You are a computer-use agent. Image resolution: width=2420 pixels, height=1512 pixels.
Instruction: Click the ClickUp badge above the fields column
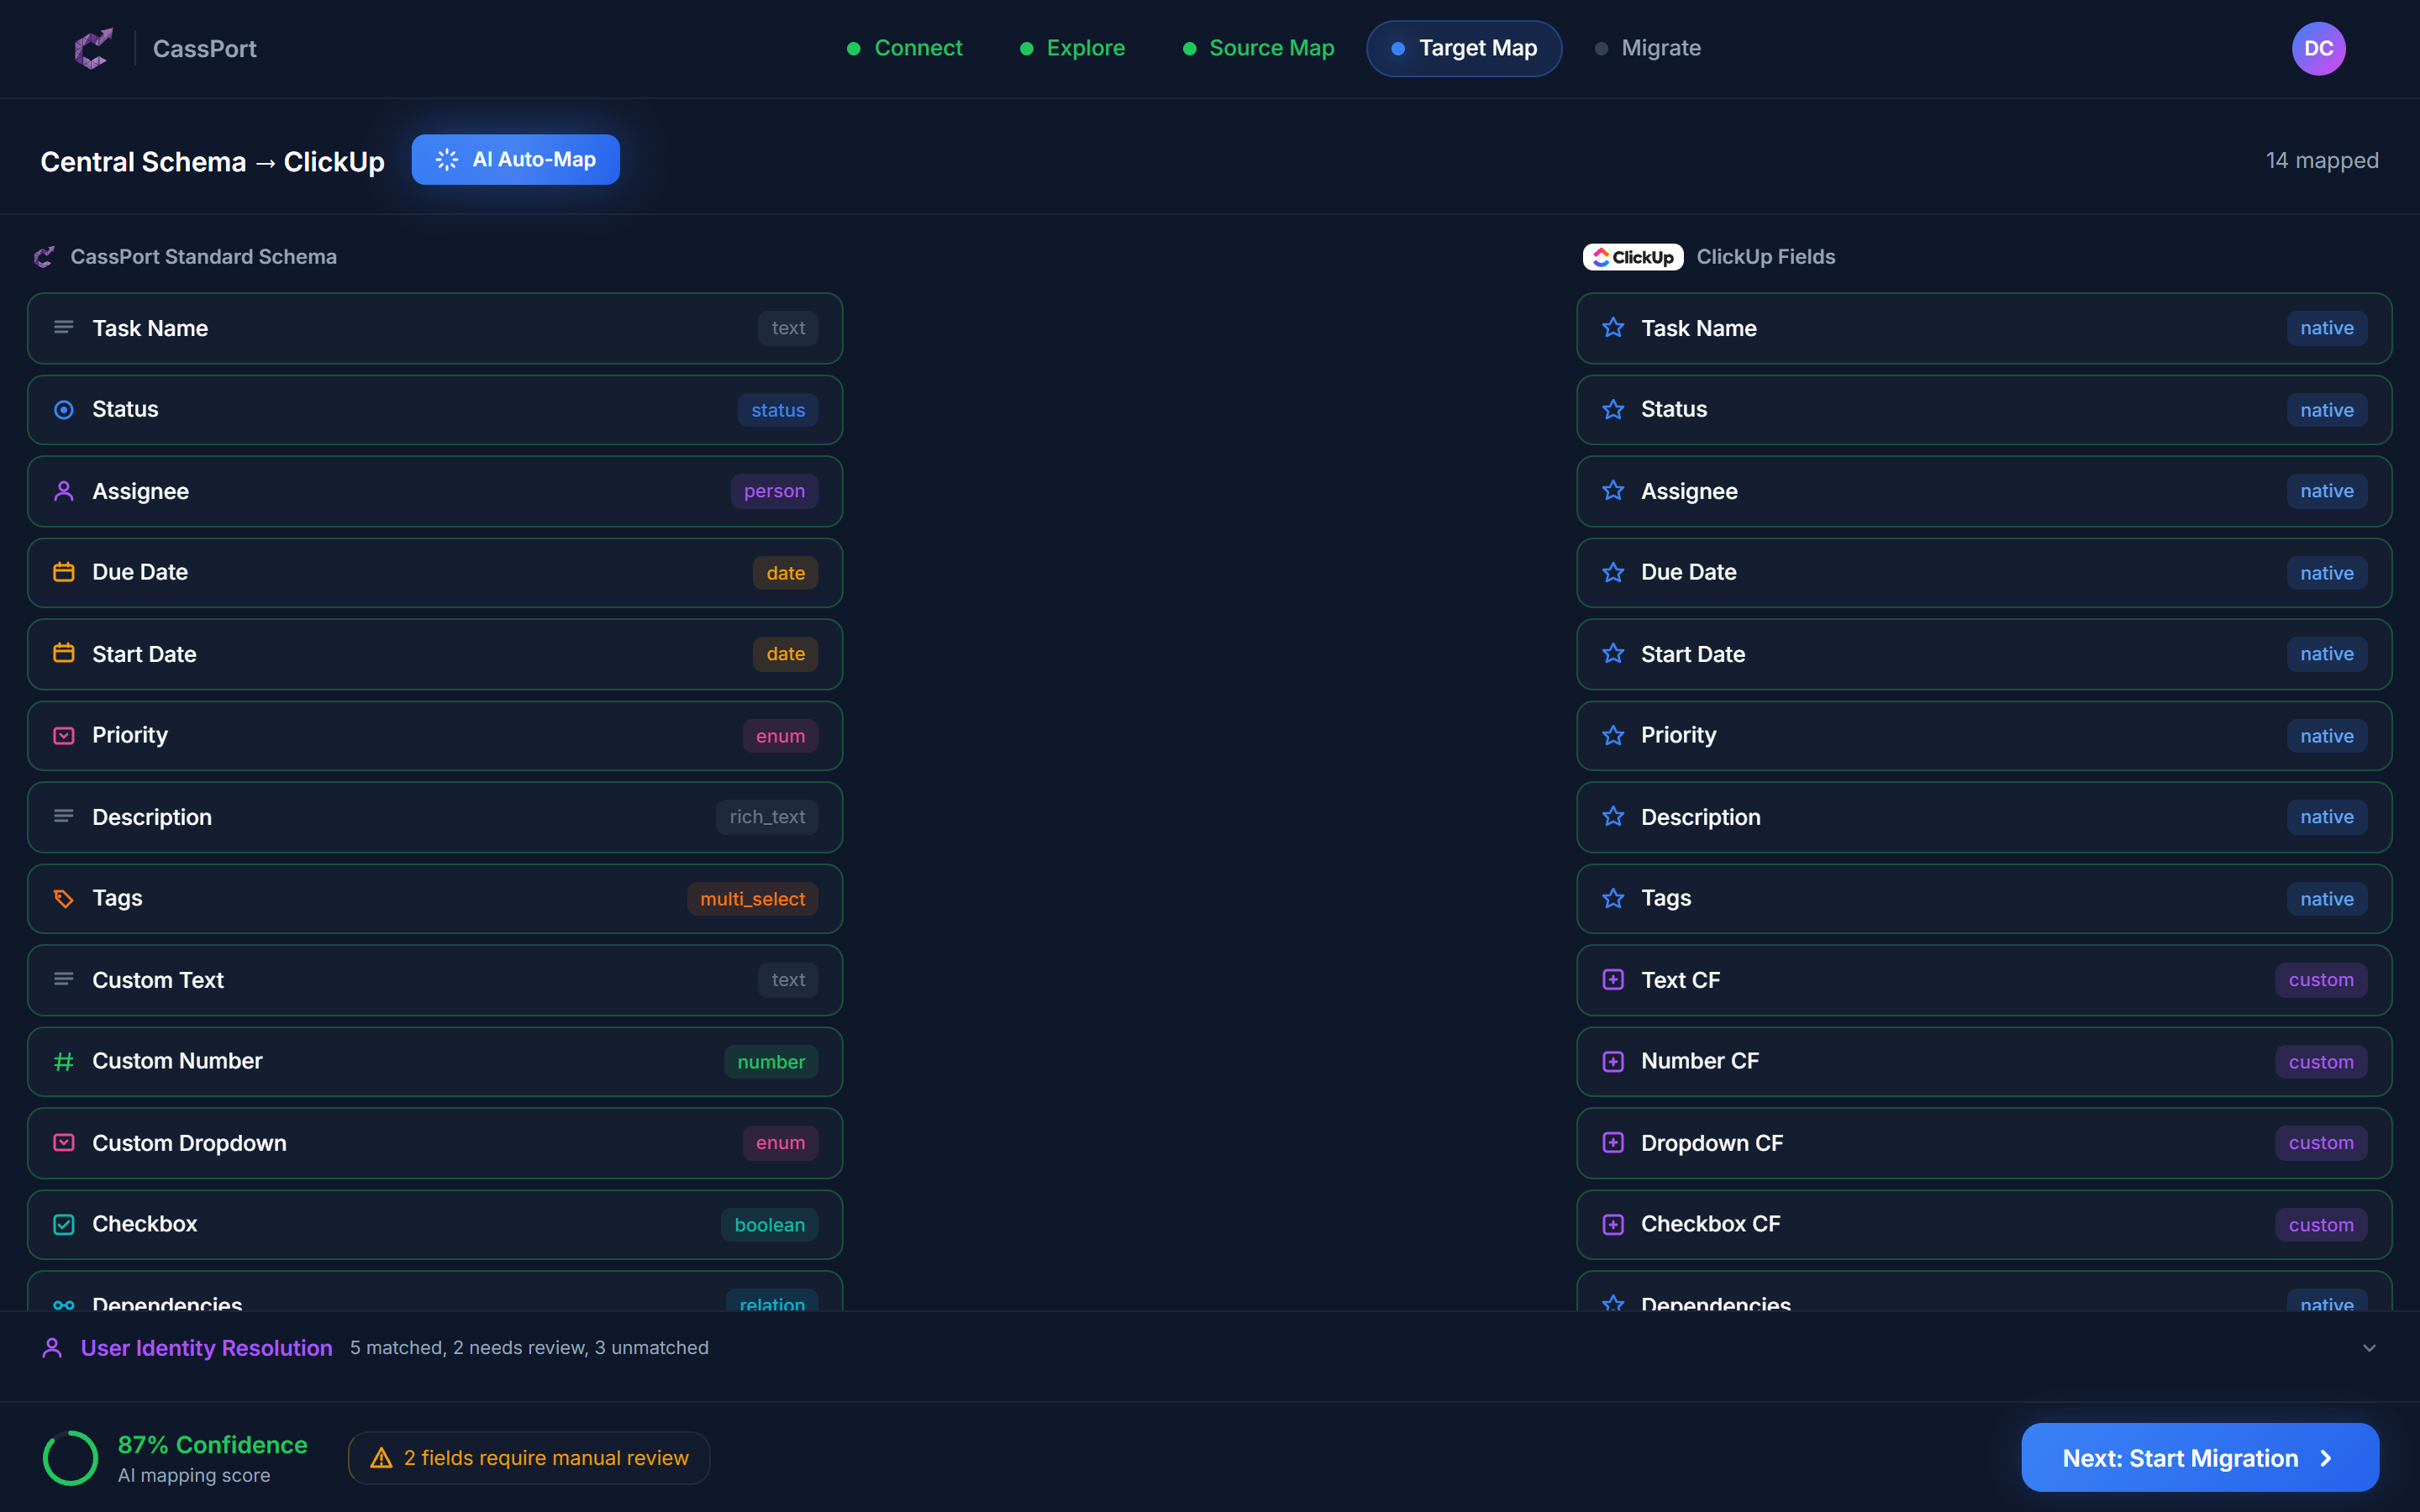click(1632, 257)
